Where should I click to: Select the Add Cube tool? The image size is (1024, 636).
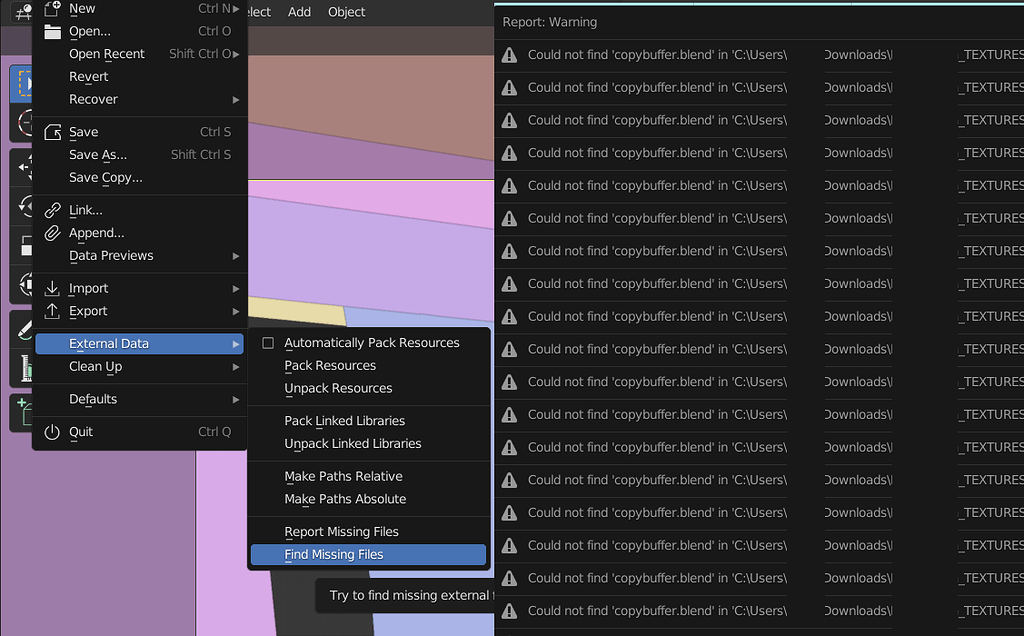pyautogui.click(x=23, y=413)
